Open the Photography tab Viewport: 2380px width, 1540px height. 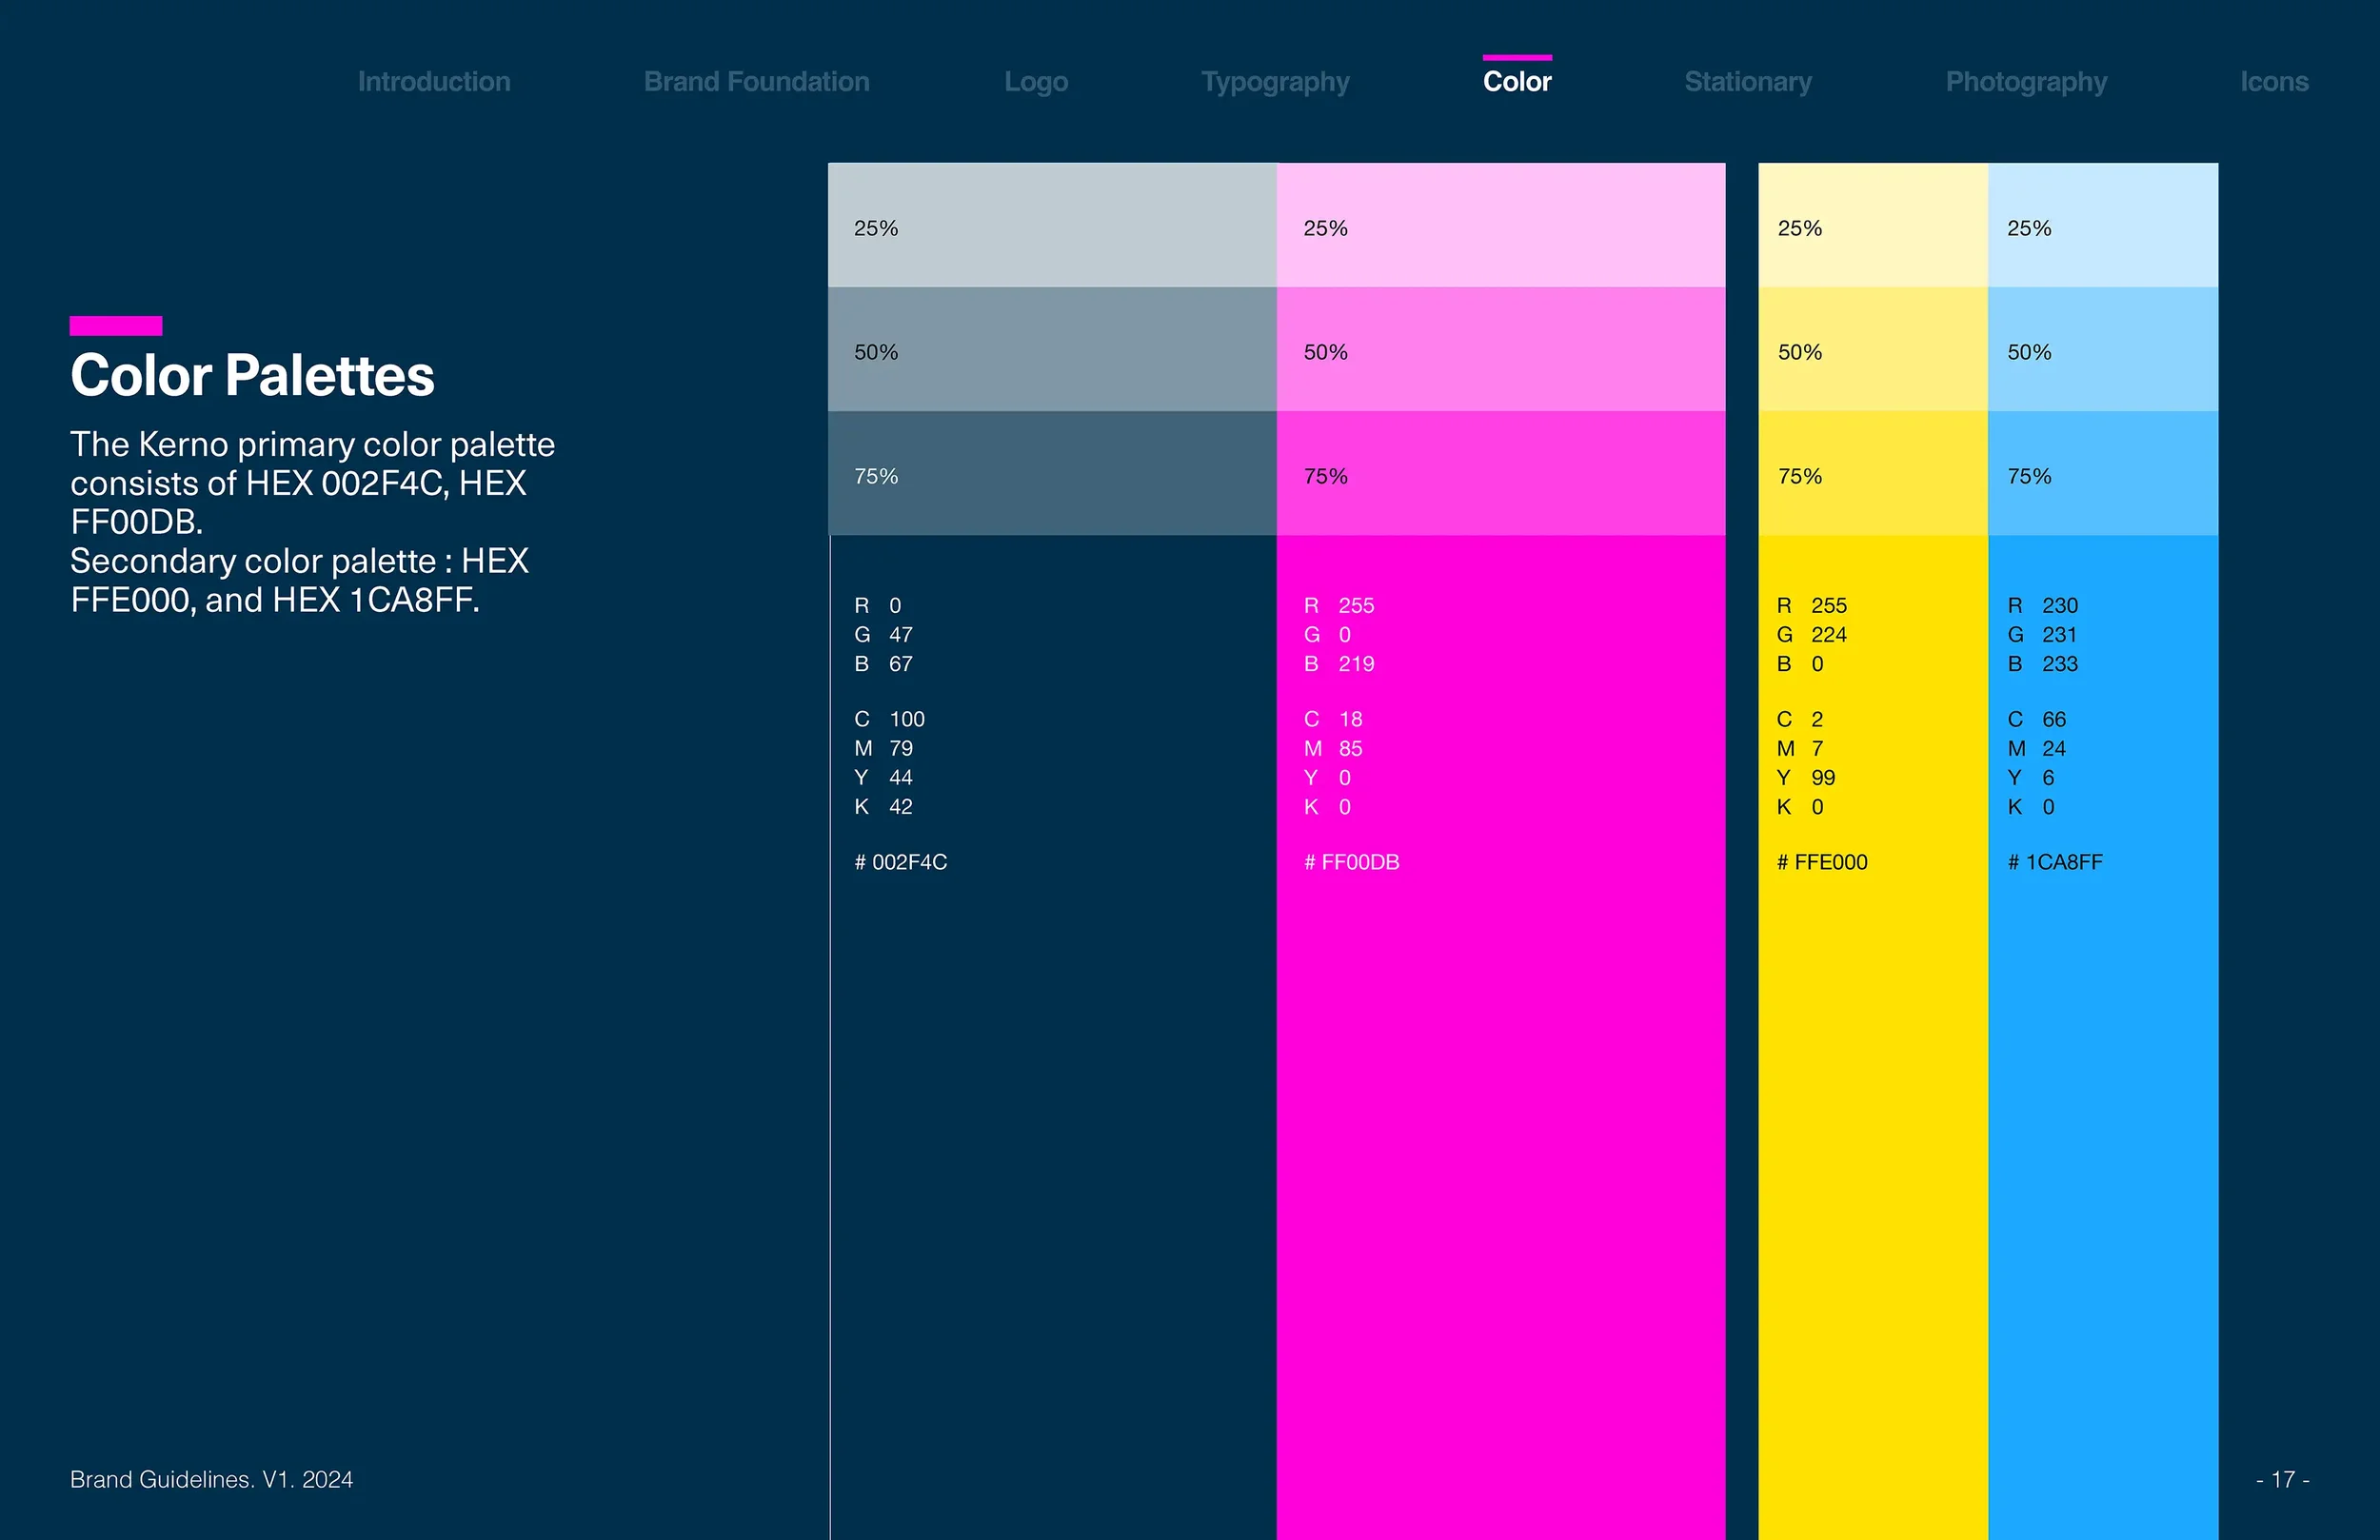coord(2025,82)
